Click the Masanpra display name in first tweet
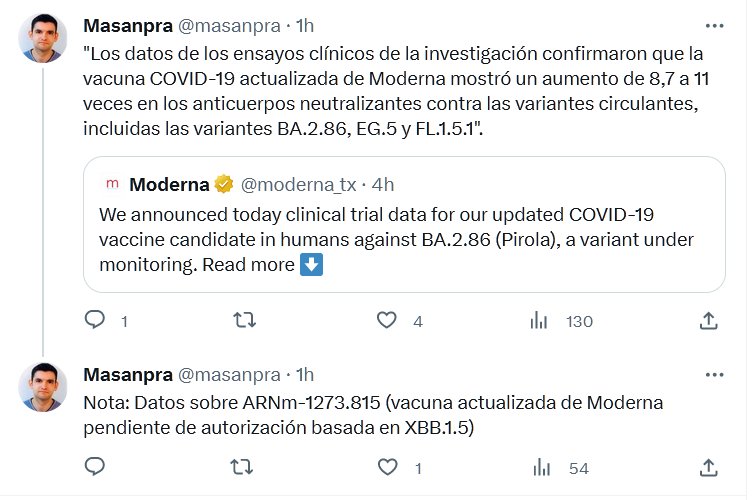The width and height of the screenshot is (754, 500). pos(127,25)
